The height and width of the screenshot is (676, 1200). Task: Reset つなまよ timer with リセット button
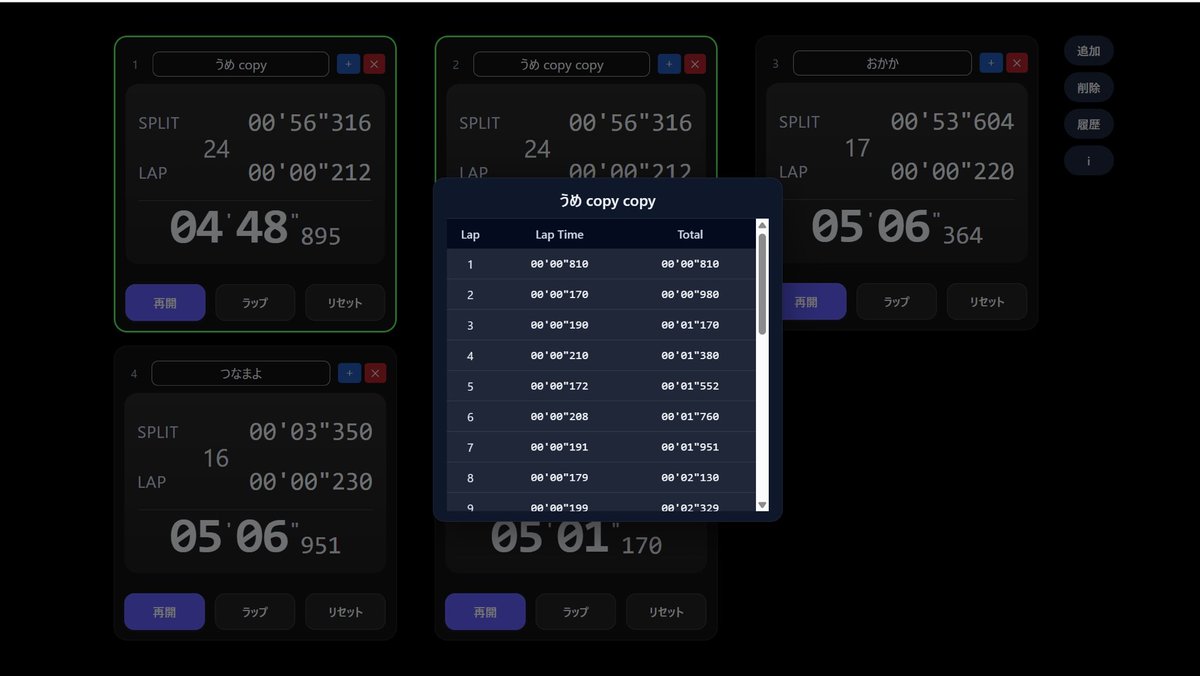click(345, 611)
